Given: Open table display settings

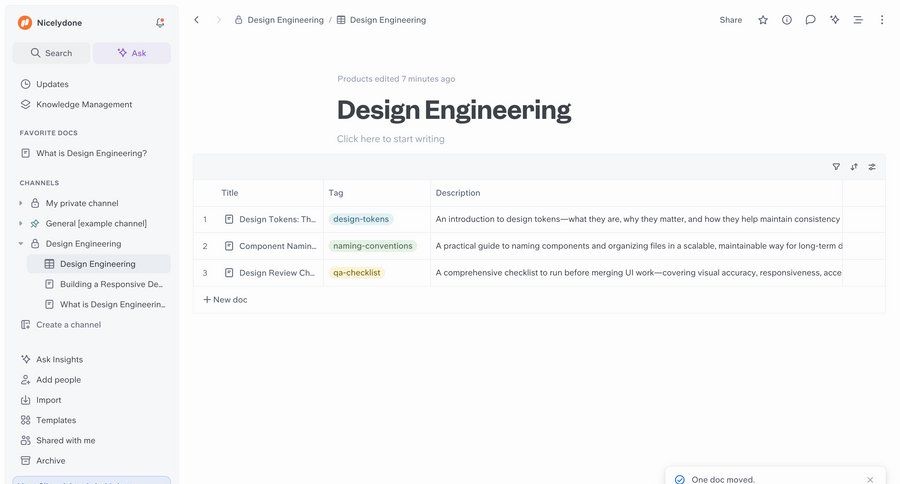Looking at the screenshot, I should (x=872, y=167).
